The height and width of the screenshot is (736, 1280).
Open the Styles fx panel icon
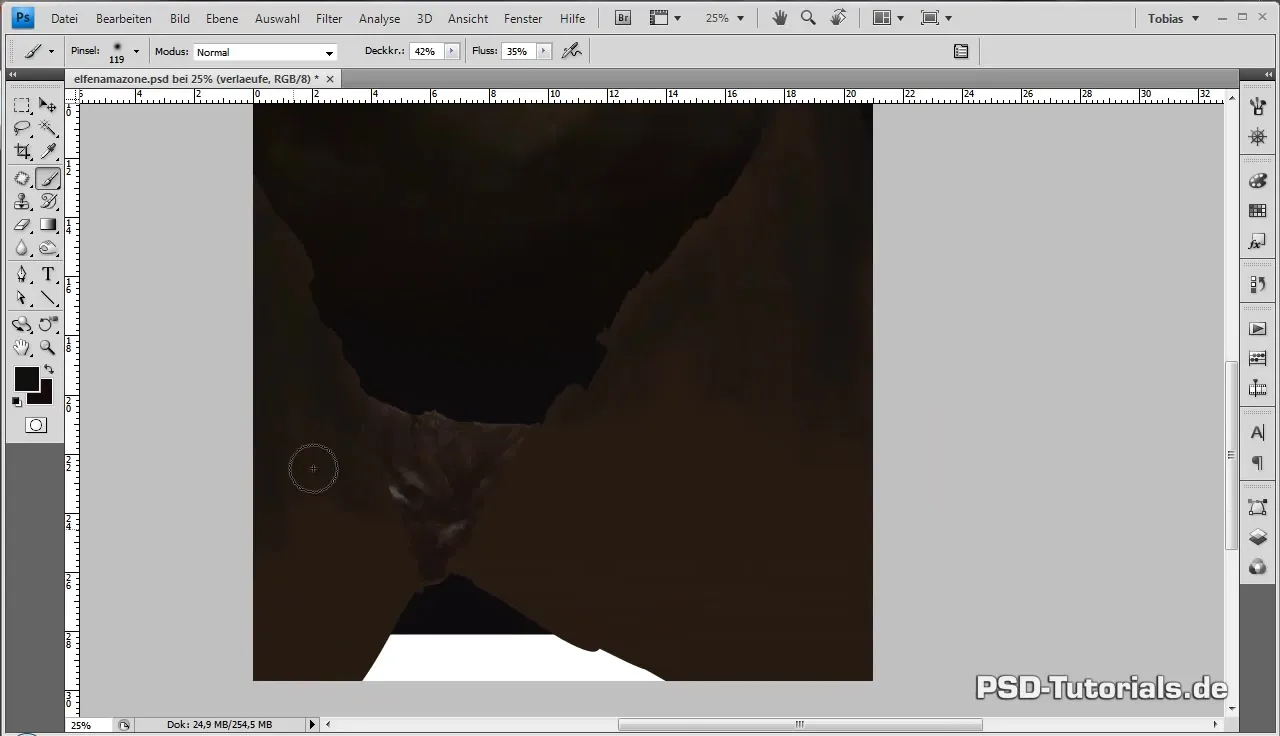[x=1258, y=243]
